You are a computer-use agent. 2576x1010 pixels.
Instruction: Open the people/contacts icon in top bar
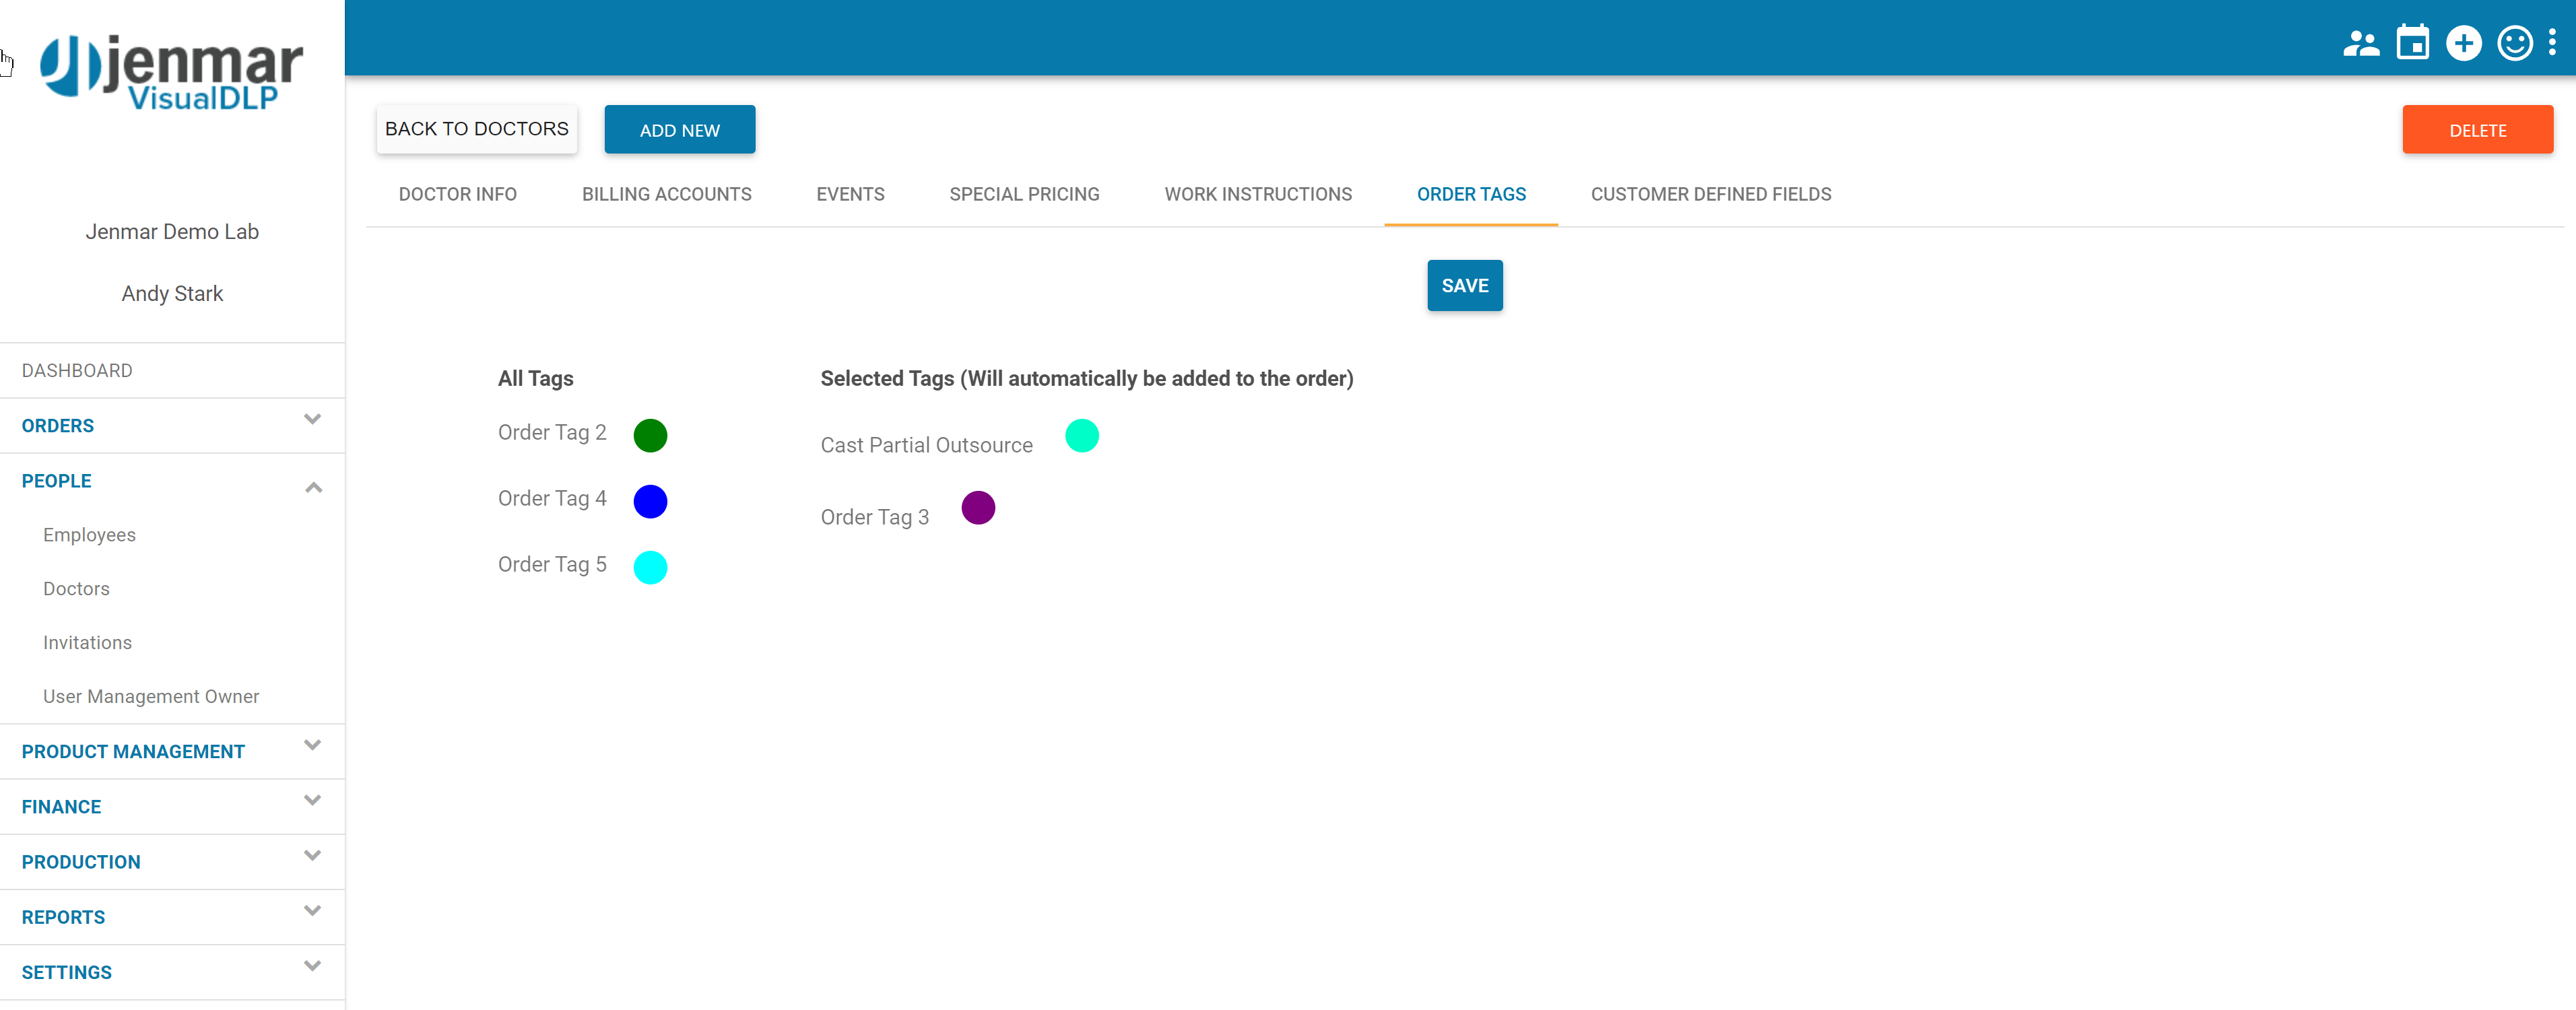point(2361,44)
